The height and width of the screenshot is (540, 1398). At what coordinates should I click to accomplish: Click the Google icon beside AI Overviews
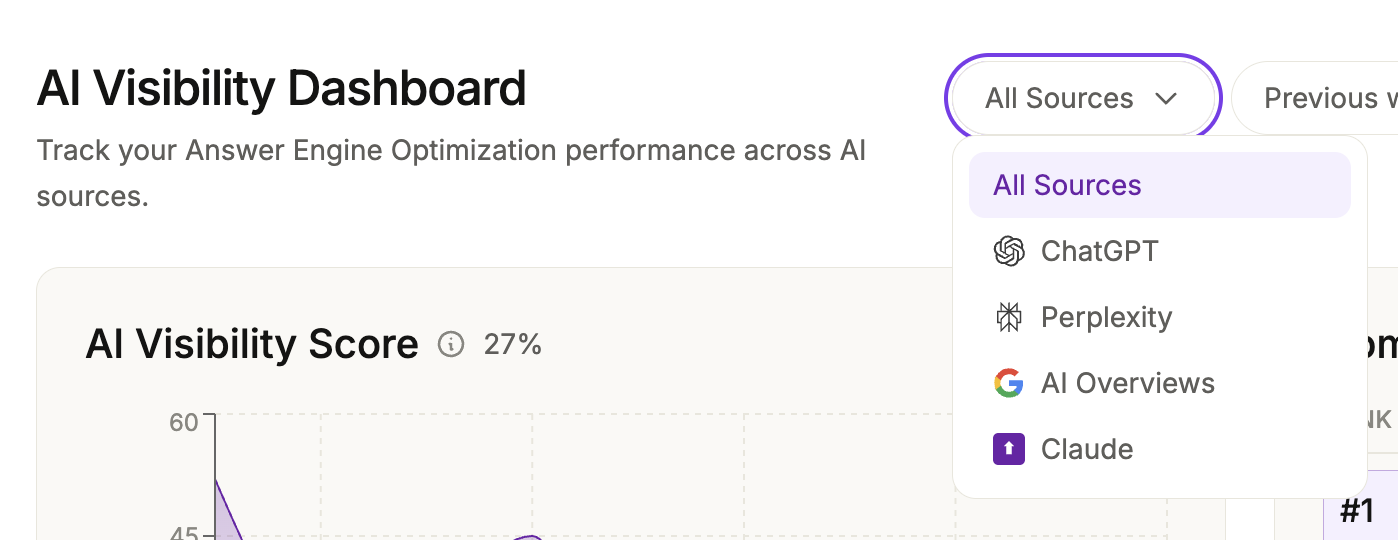tap(1009, 383)
